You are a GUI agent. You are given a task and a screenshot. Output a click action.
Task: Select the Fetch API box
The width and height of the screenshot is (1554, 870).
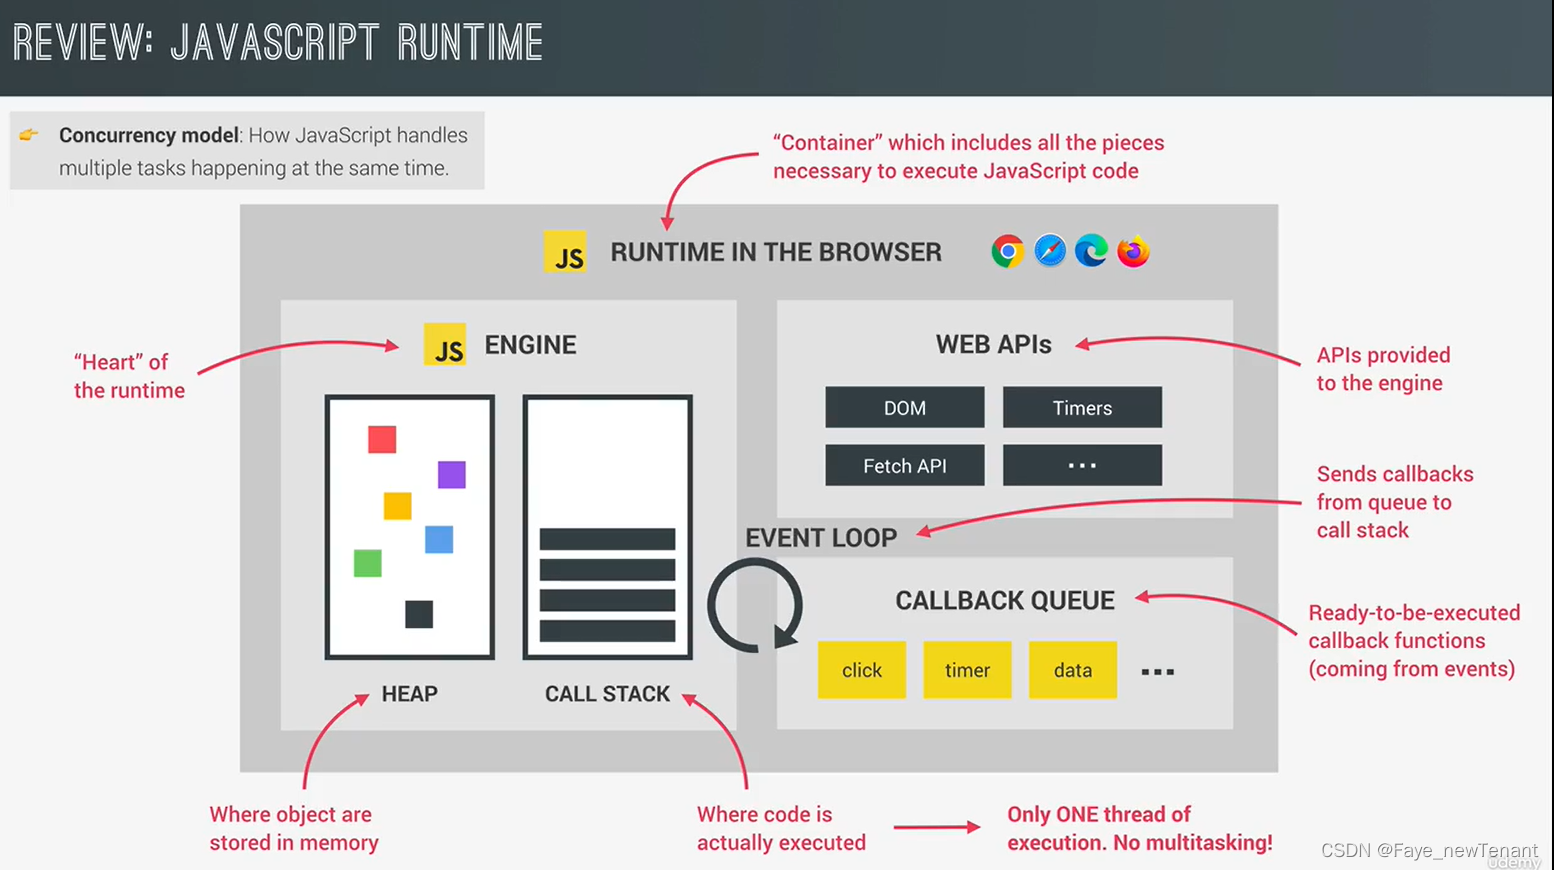[x=905, y=465]
